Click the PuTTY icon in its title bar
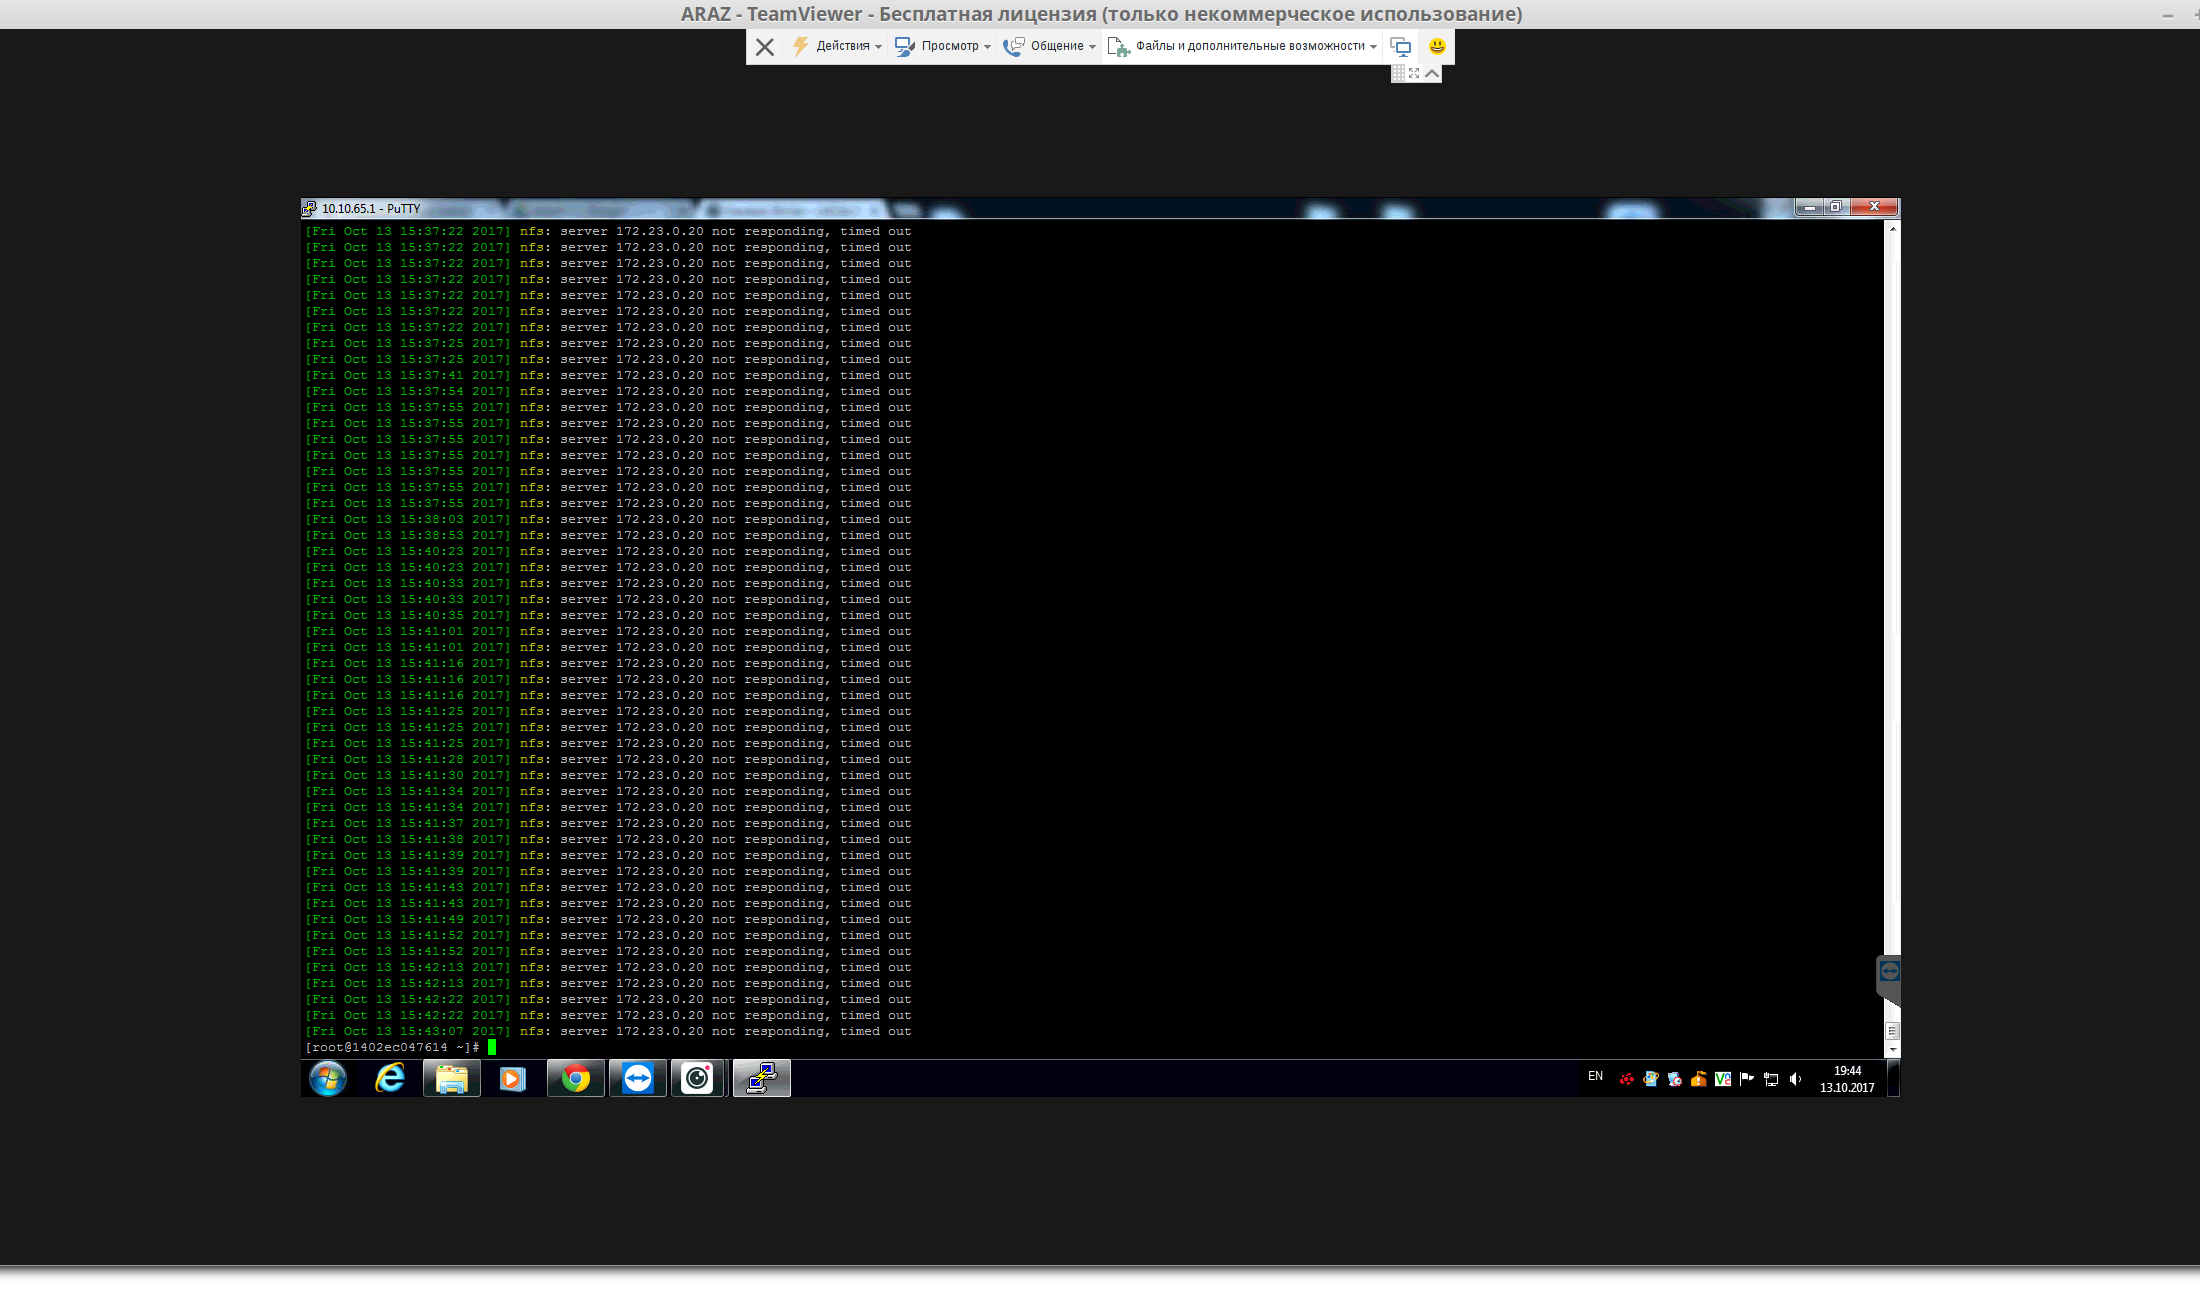 point(310,208)
